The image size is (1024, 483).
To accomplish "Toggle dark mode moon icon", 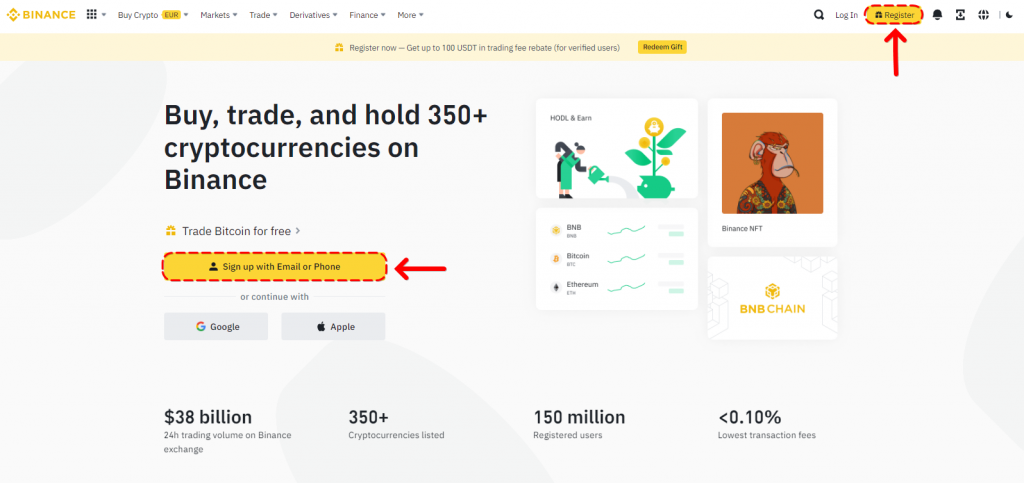I will (1008, 15).
